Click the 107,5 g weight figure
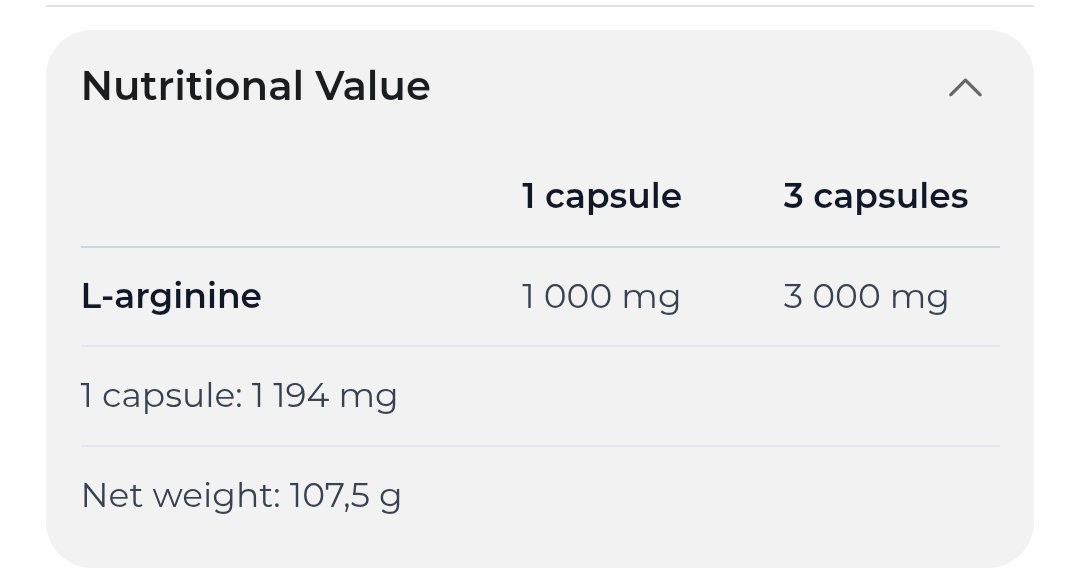Screen dimensions: 1080x584 (345, 495)
